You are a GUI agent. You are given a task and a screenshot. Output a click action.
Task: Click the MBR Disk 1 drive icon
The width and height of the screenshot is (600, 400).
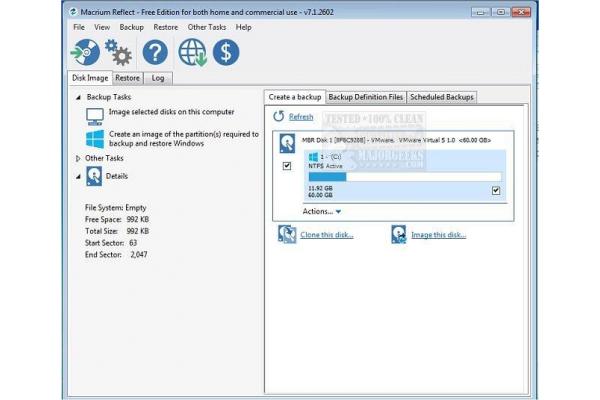(287, 143)
